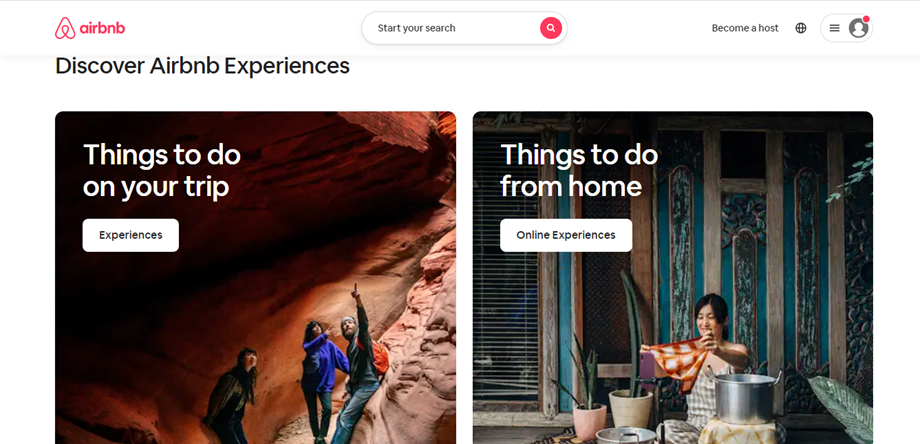Open the hamburger menu icon
Viewport: 920px width, 444px height.
pyautogui.click(x=834, y=28)
